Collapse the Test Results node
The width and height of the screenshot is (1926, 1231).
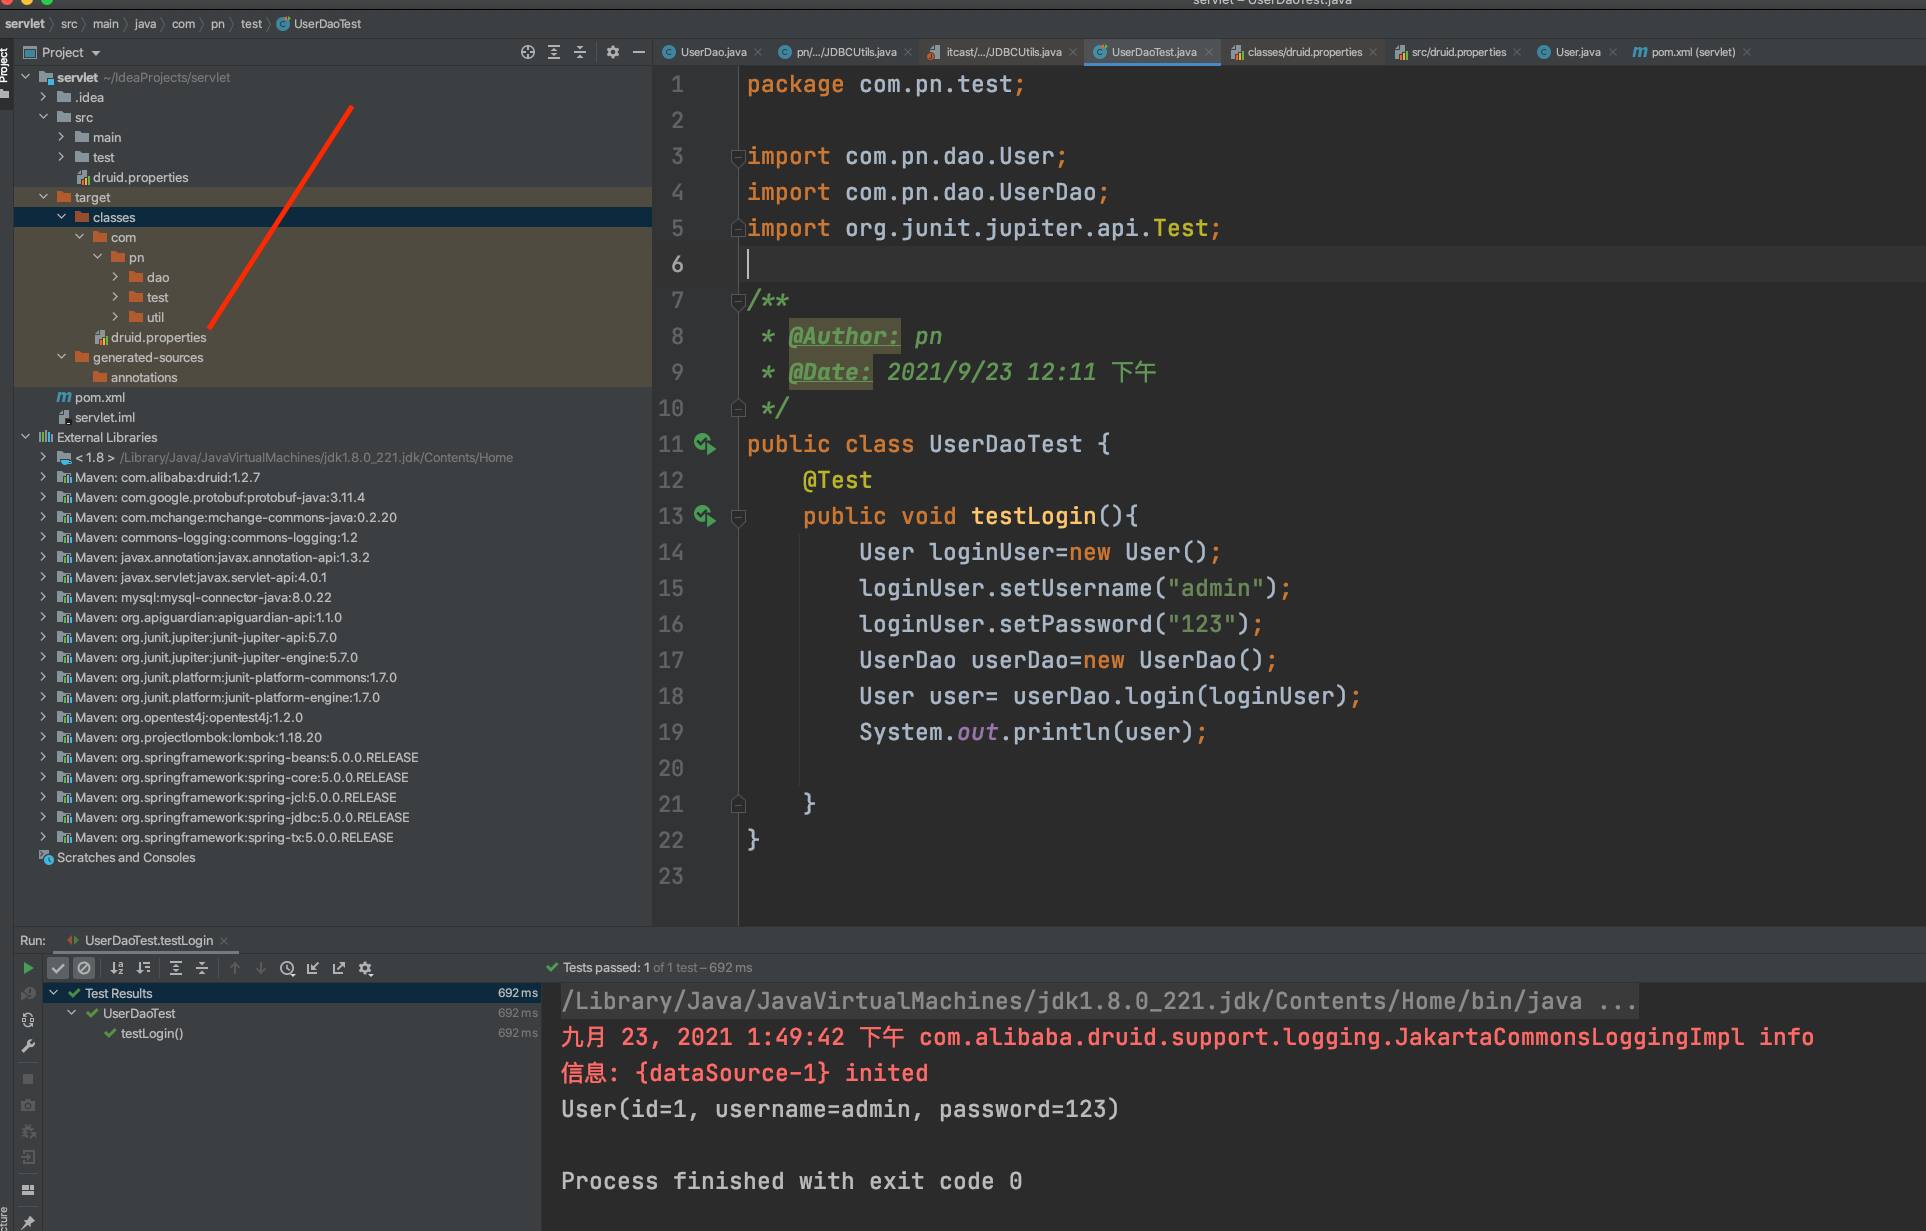(54, 992)
